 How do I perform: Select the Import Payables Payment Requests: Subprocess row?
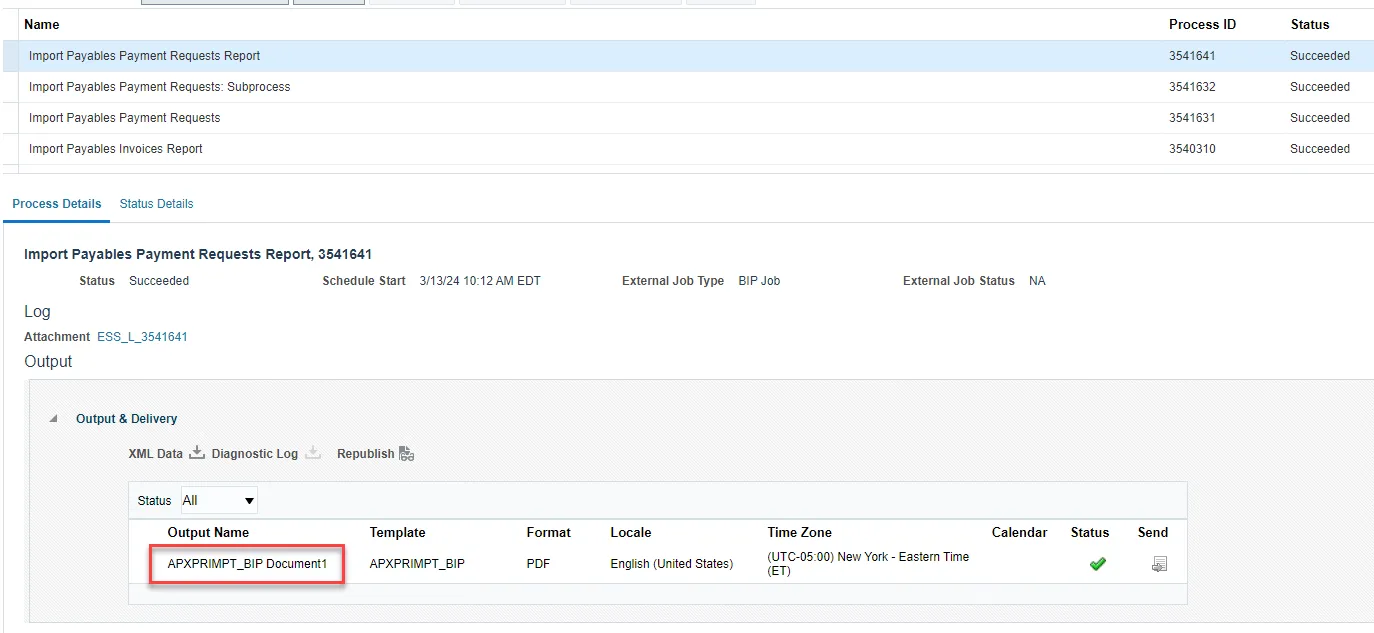coord(160,87)
